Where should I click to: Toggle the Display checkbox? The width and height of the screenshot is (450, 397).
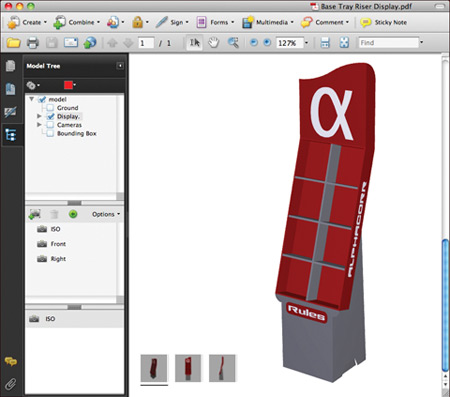coord(50,116)
